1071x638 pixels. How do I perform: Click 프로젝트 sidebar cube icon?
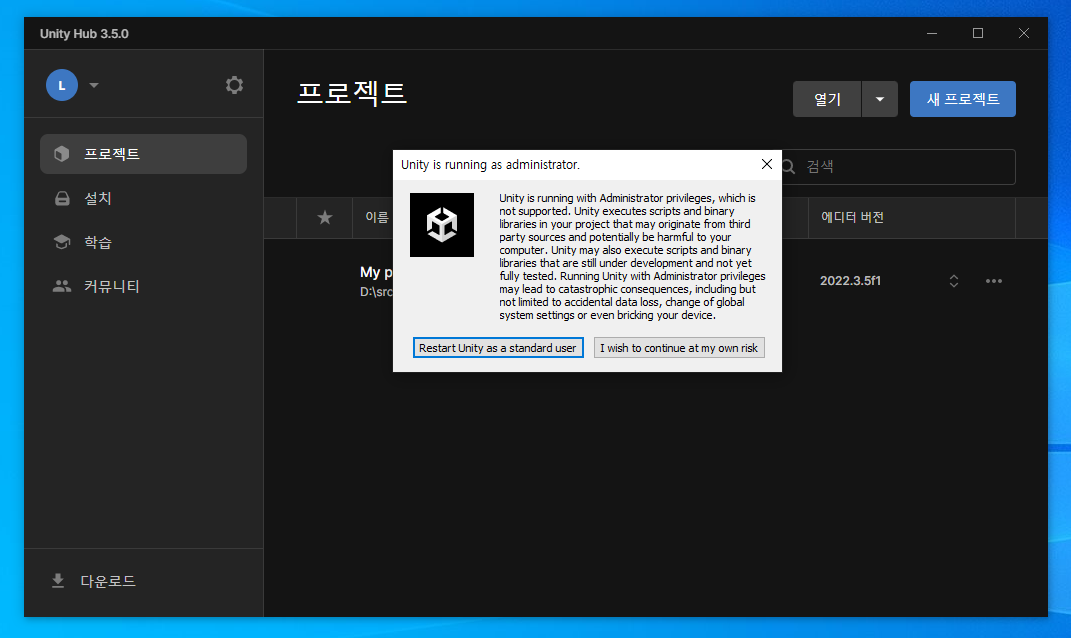click(61, 154)
